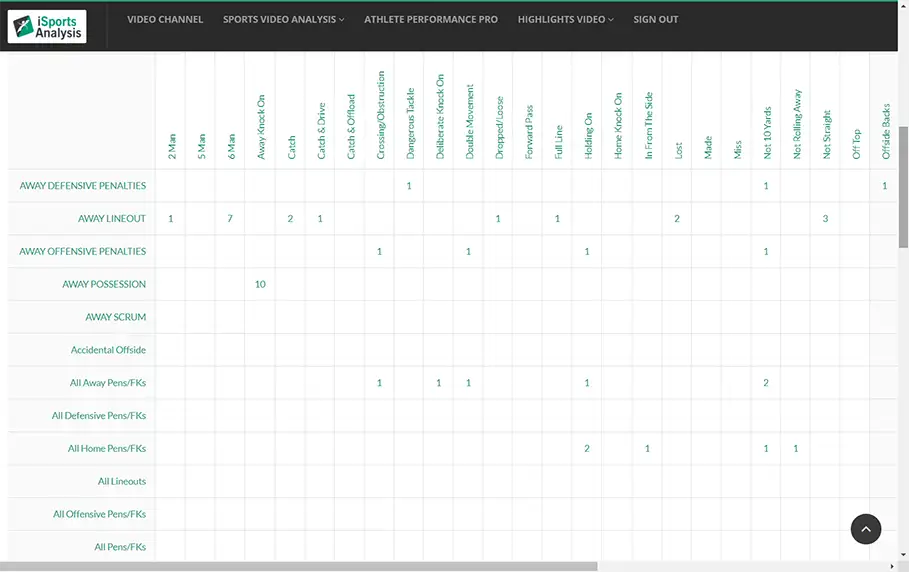Click the Home Knock On column header
Screen dimensions: 909x572
tap(618, 126)
